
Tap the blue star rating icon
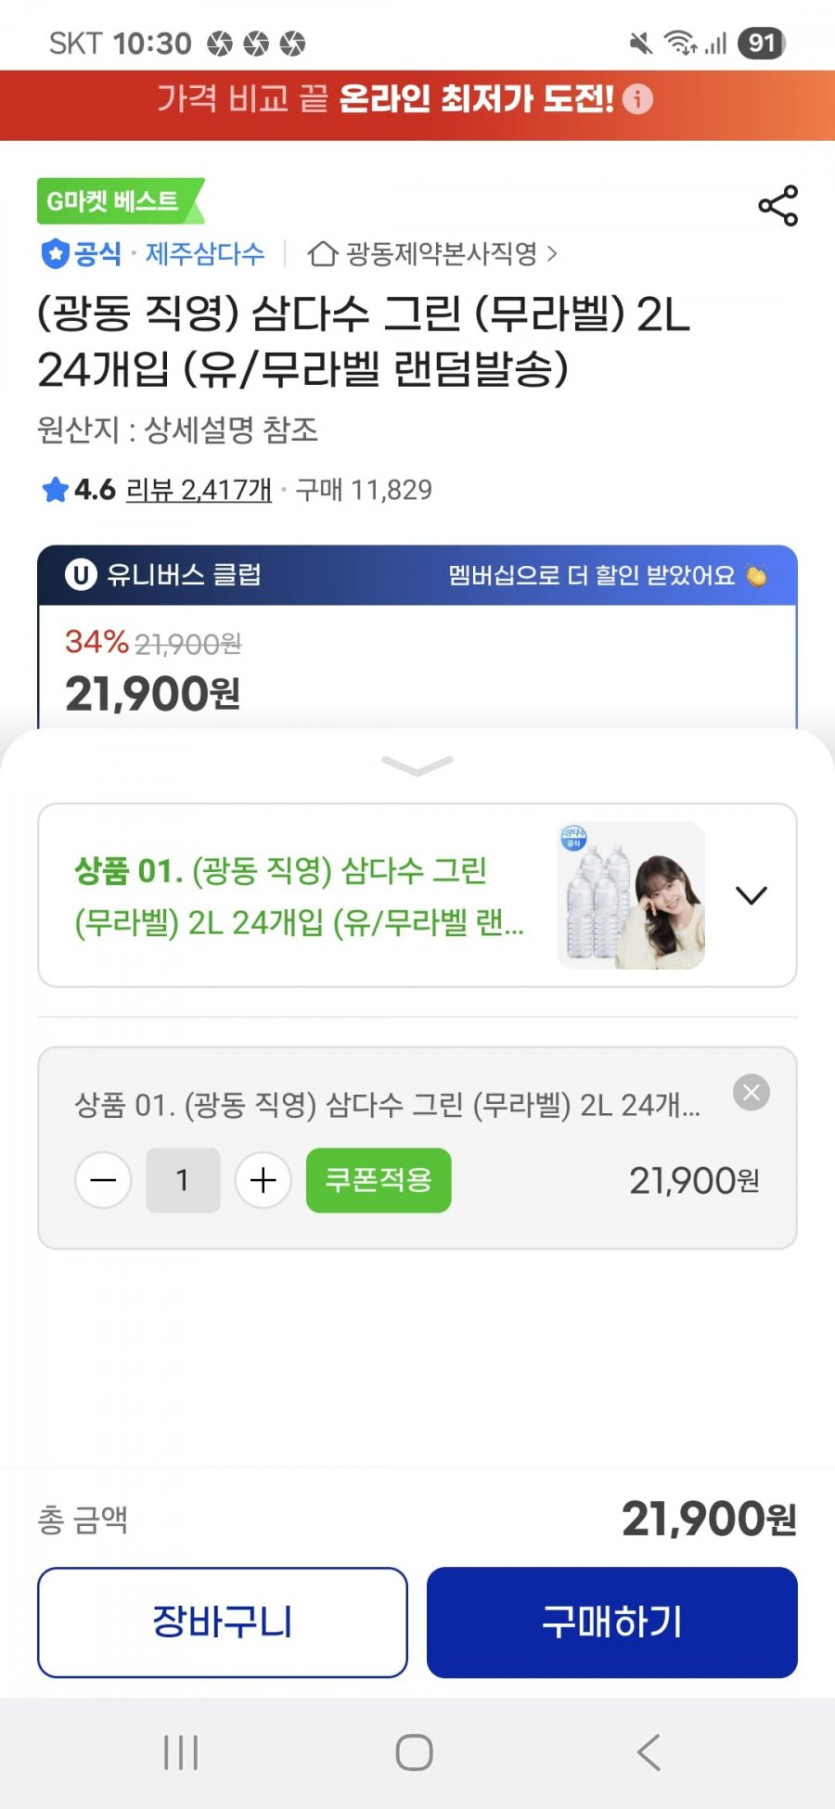pyautogui.click(x=54, y=490)
